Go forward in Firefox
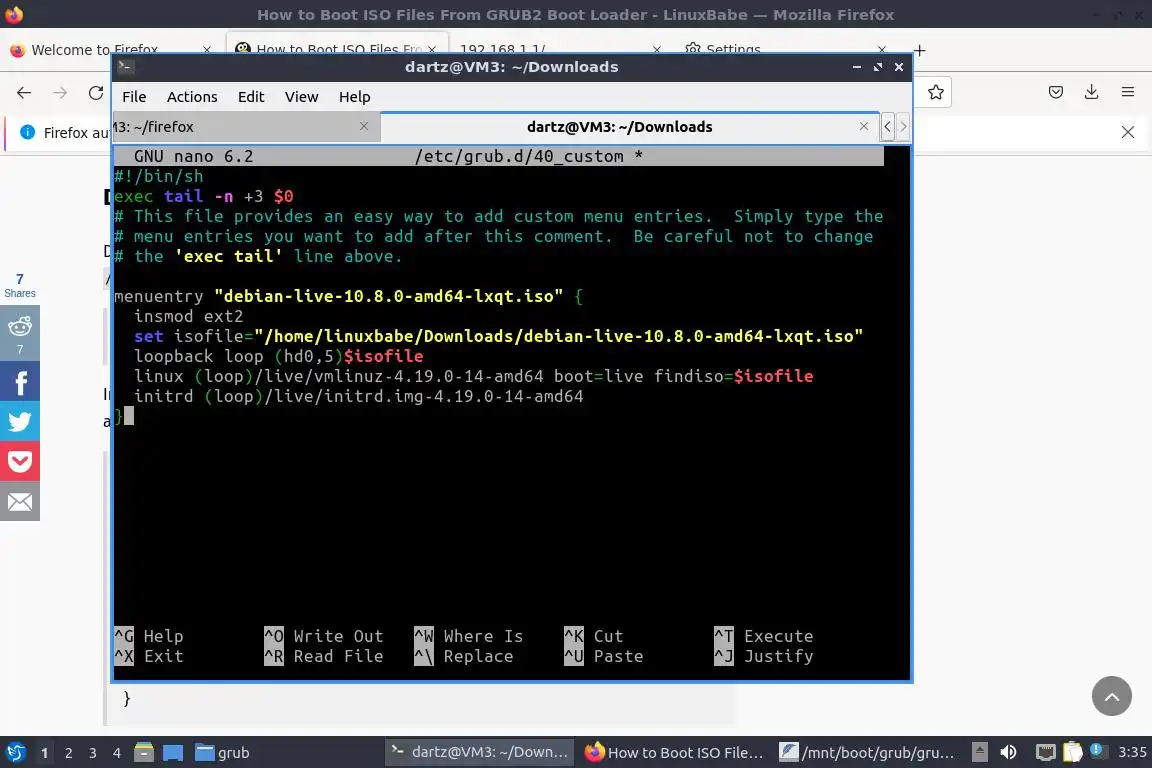The height and width of the screenshot is (768, 1152). click(x=60, y=93)
